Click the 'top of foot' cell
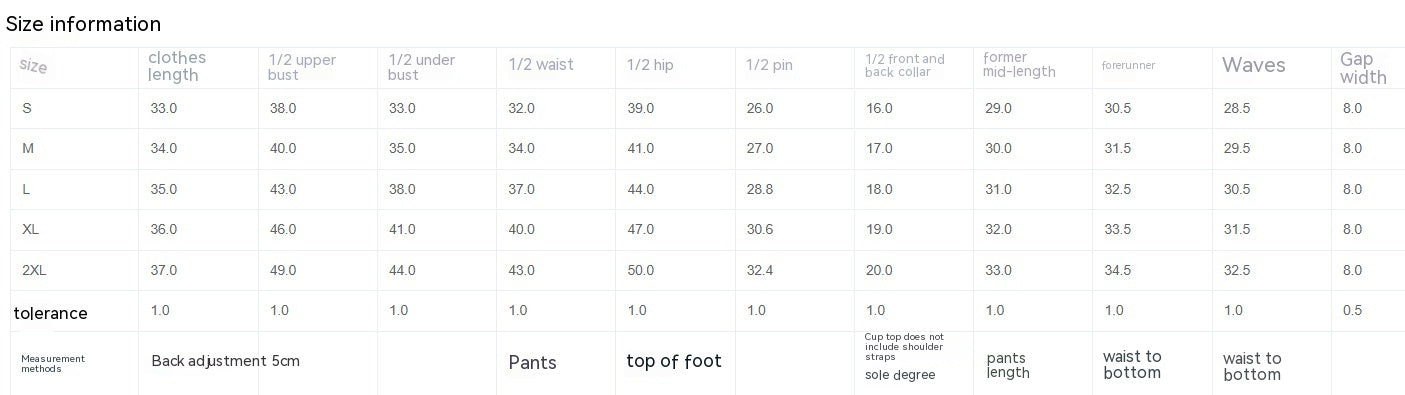Viewport: 1405px width, 395px height. coord(674,361)
